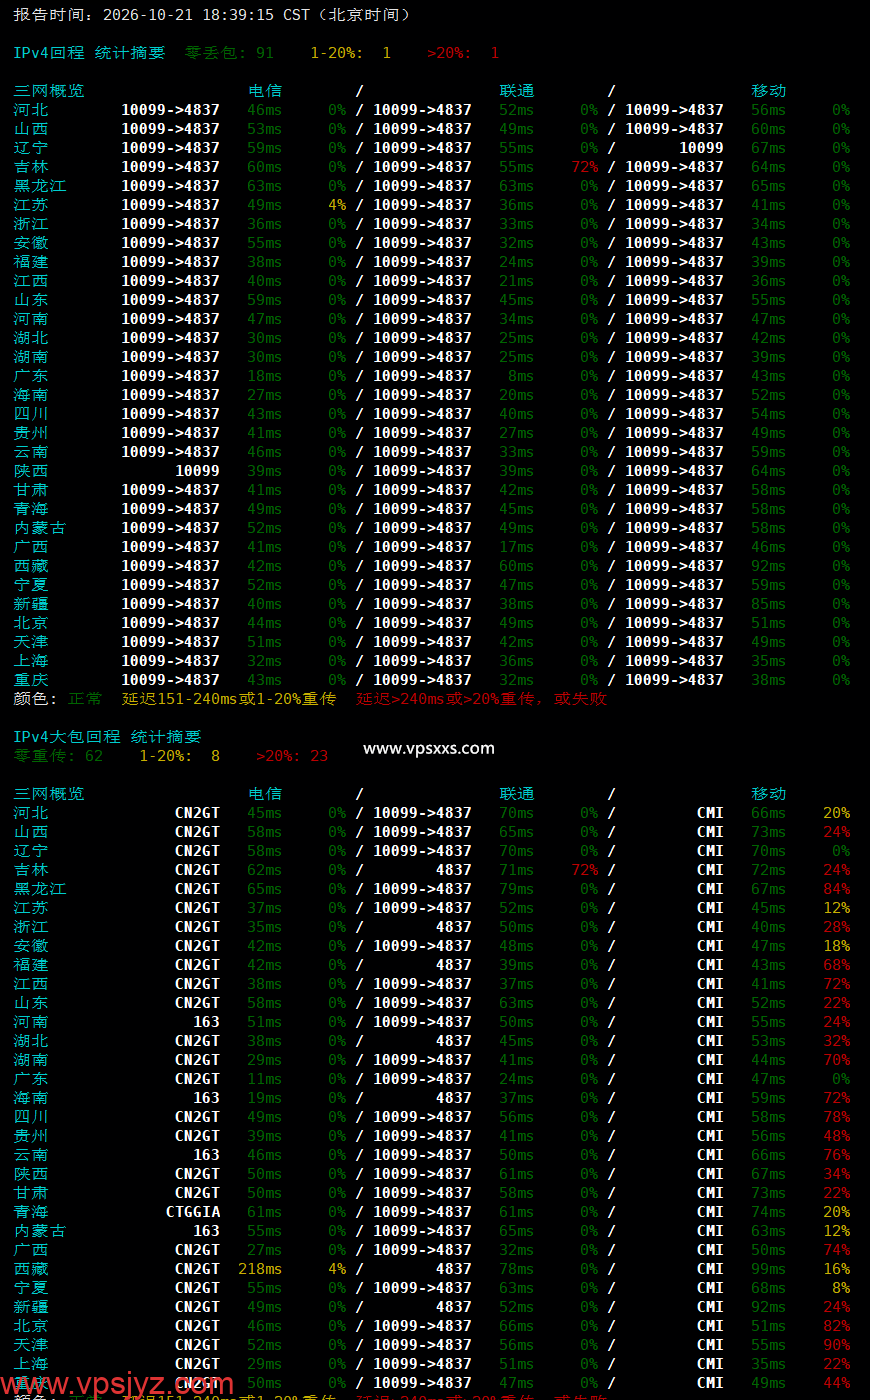Viewport: 870px width, 1400px height.
Task: Click the 218ms latency in 西藏 row
Action: (260, 1269)
